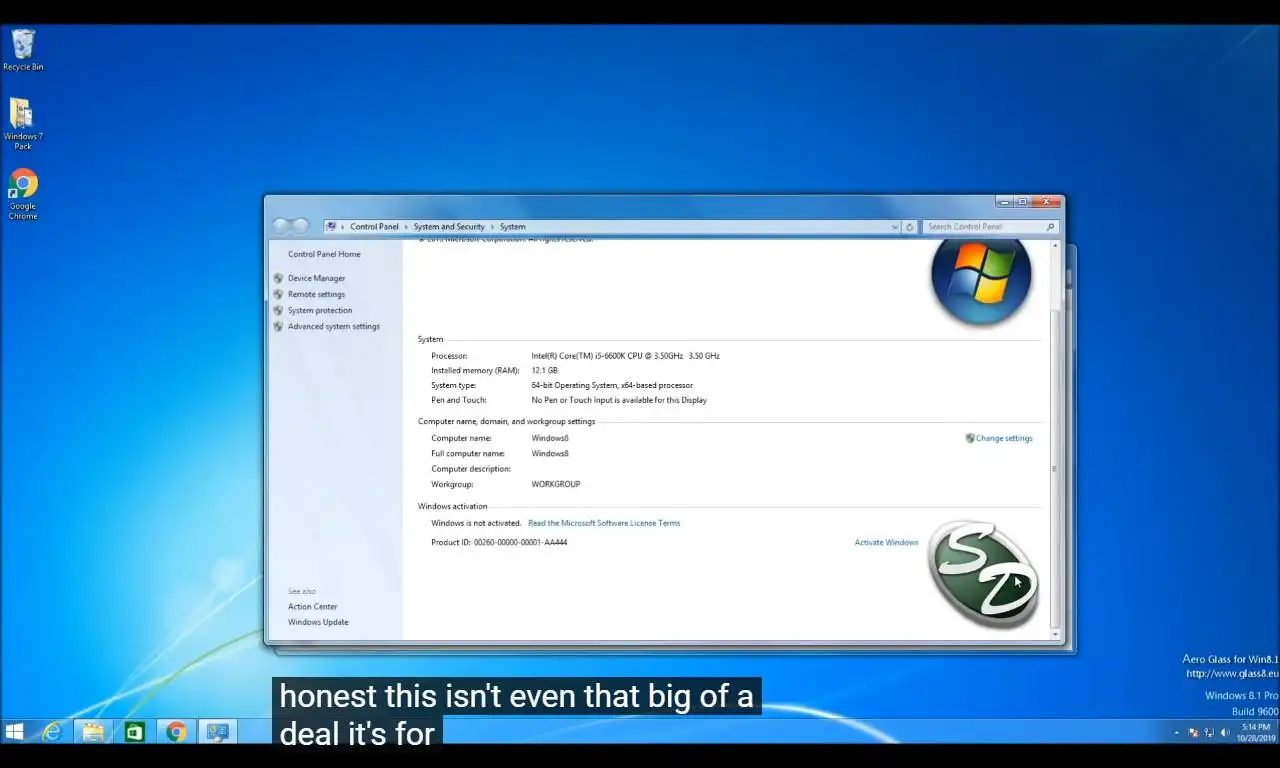Click the back navigation arrow button

(x=281, y=226)
